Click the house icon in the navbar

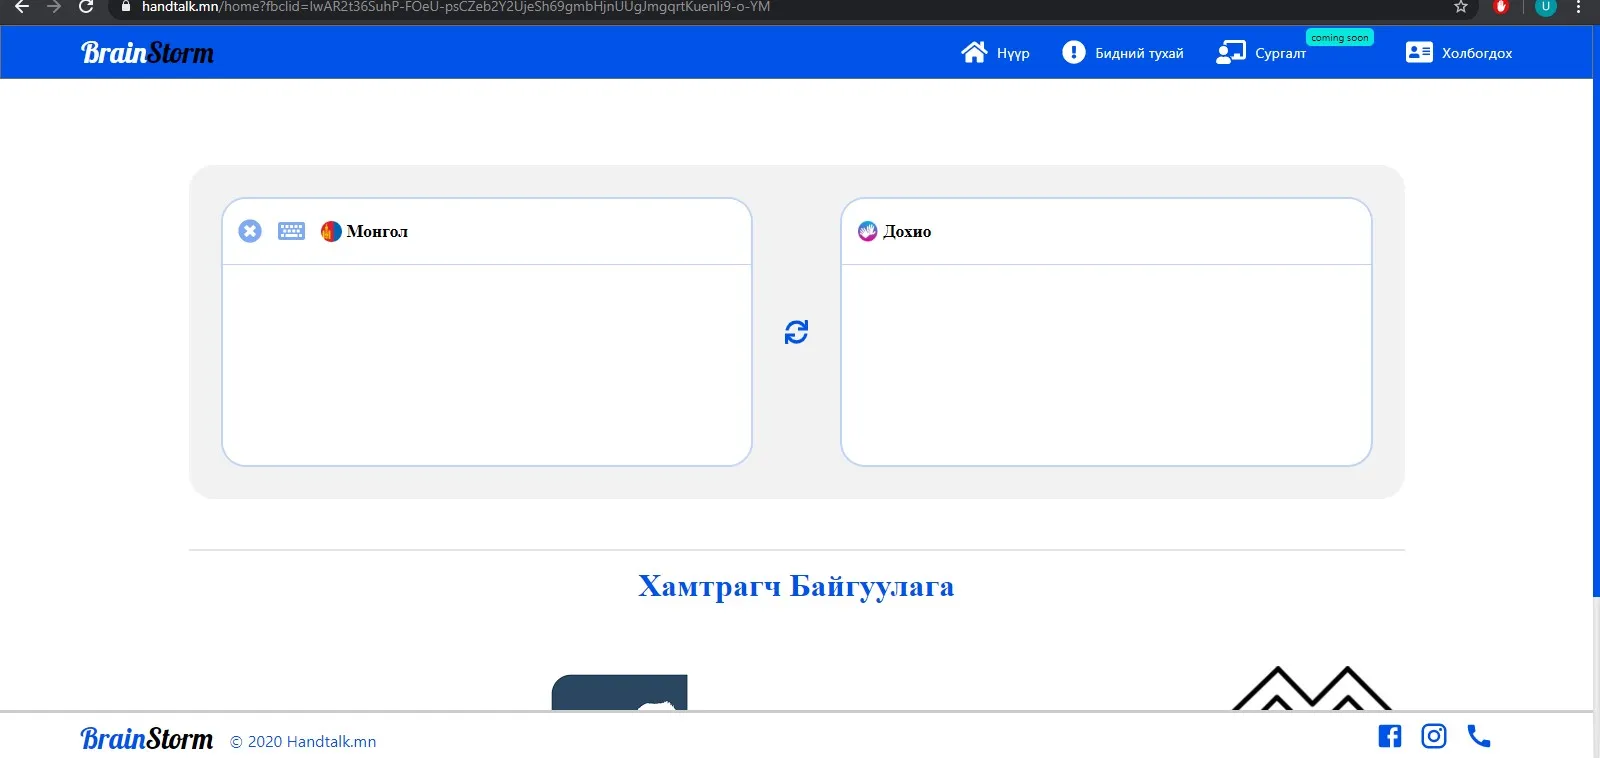[x=974, y=52]
